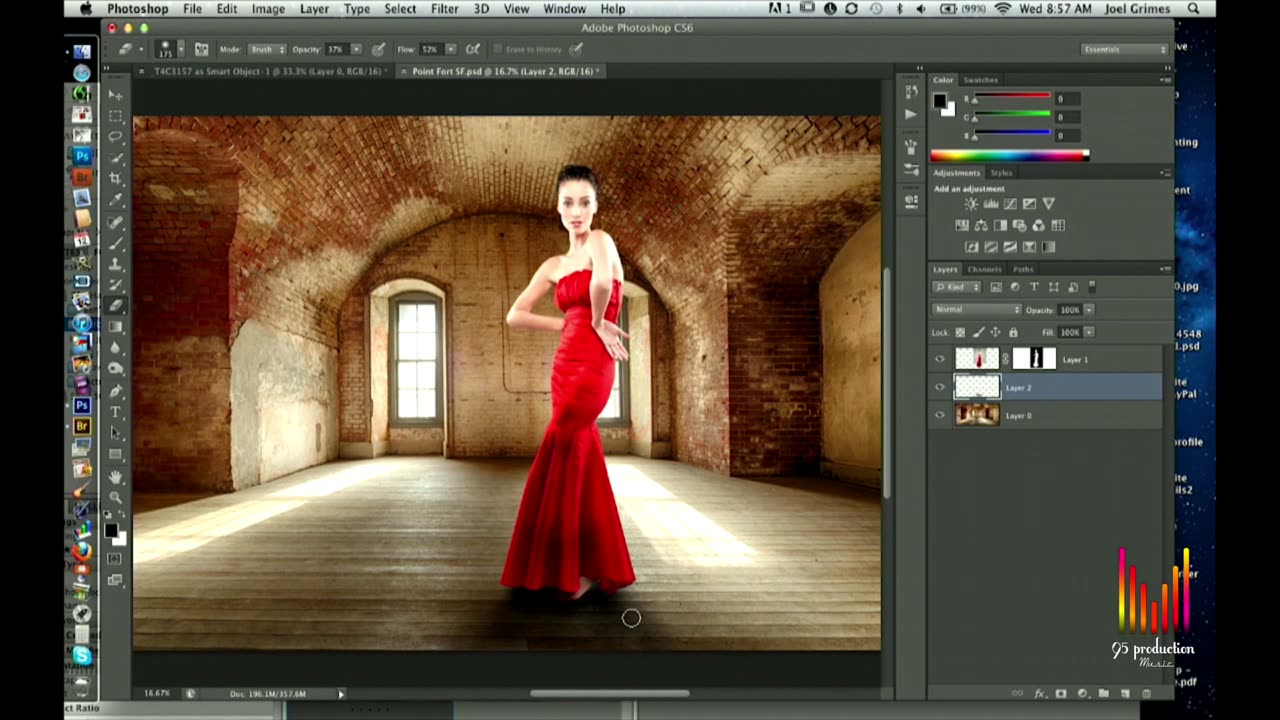Screen dimensions: 1280x720
Task: Click the Spotlight search icon
Action: (x=1193, y=9)
